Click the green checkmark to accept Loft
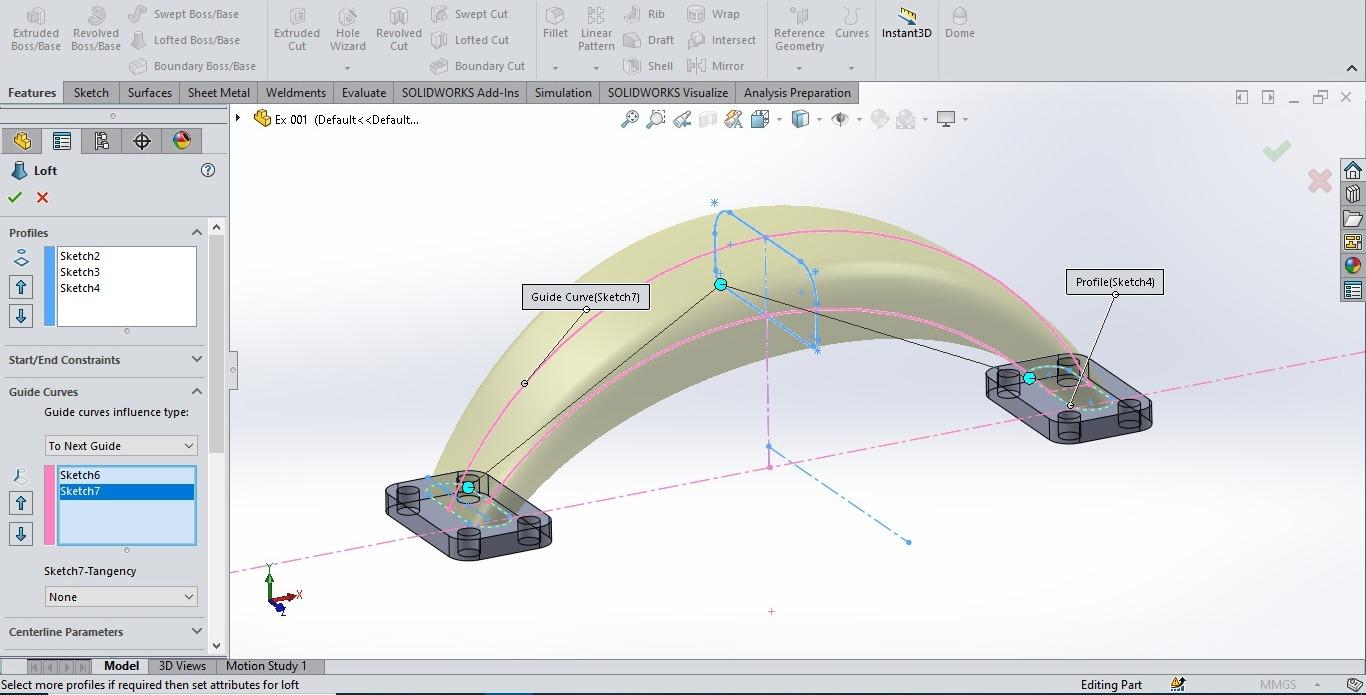 (x=15, y=198)
